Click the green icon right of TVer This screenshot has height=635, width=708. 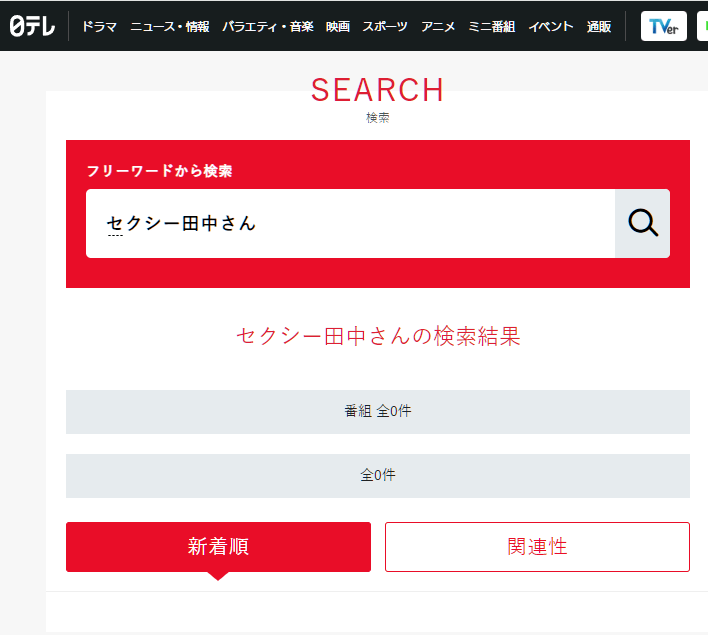point(702,26)
